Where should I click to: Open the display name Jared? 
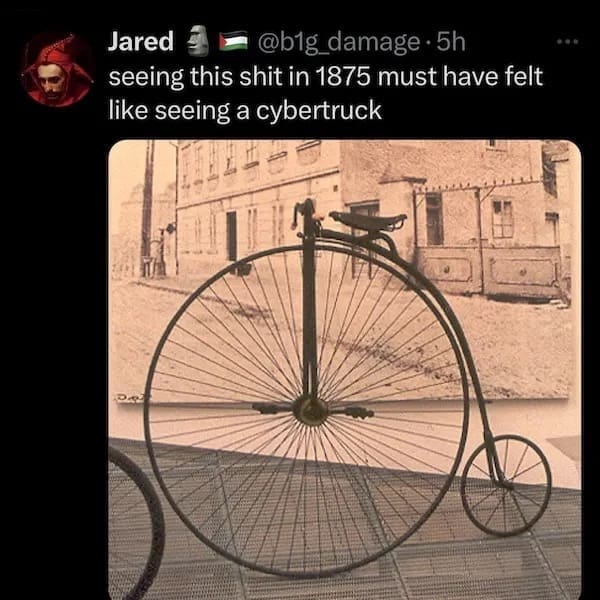tap(141, 41)
